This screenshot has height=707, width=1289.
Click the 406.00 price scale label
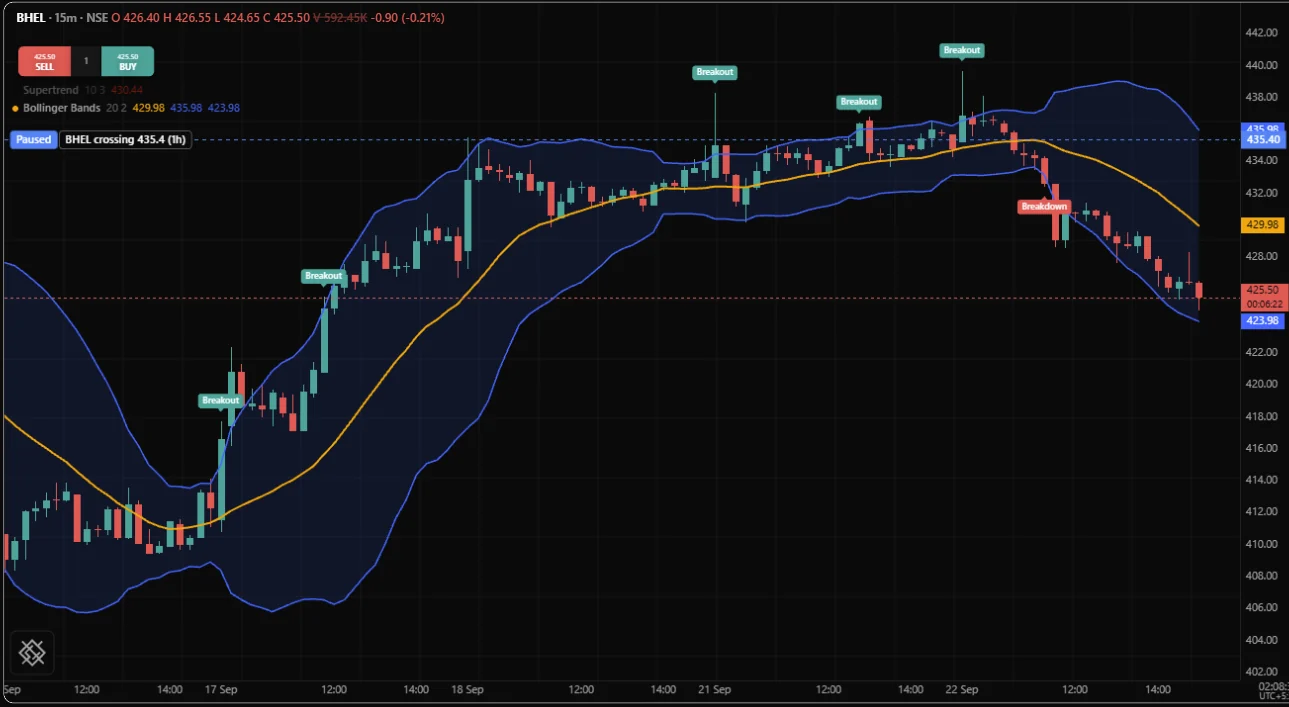click(1262, 608)
